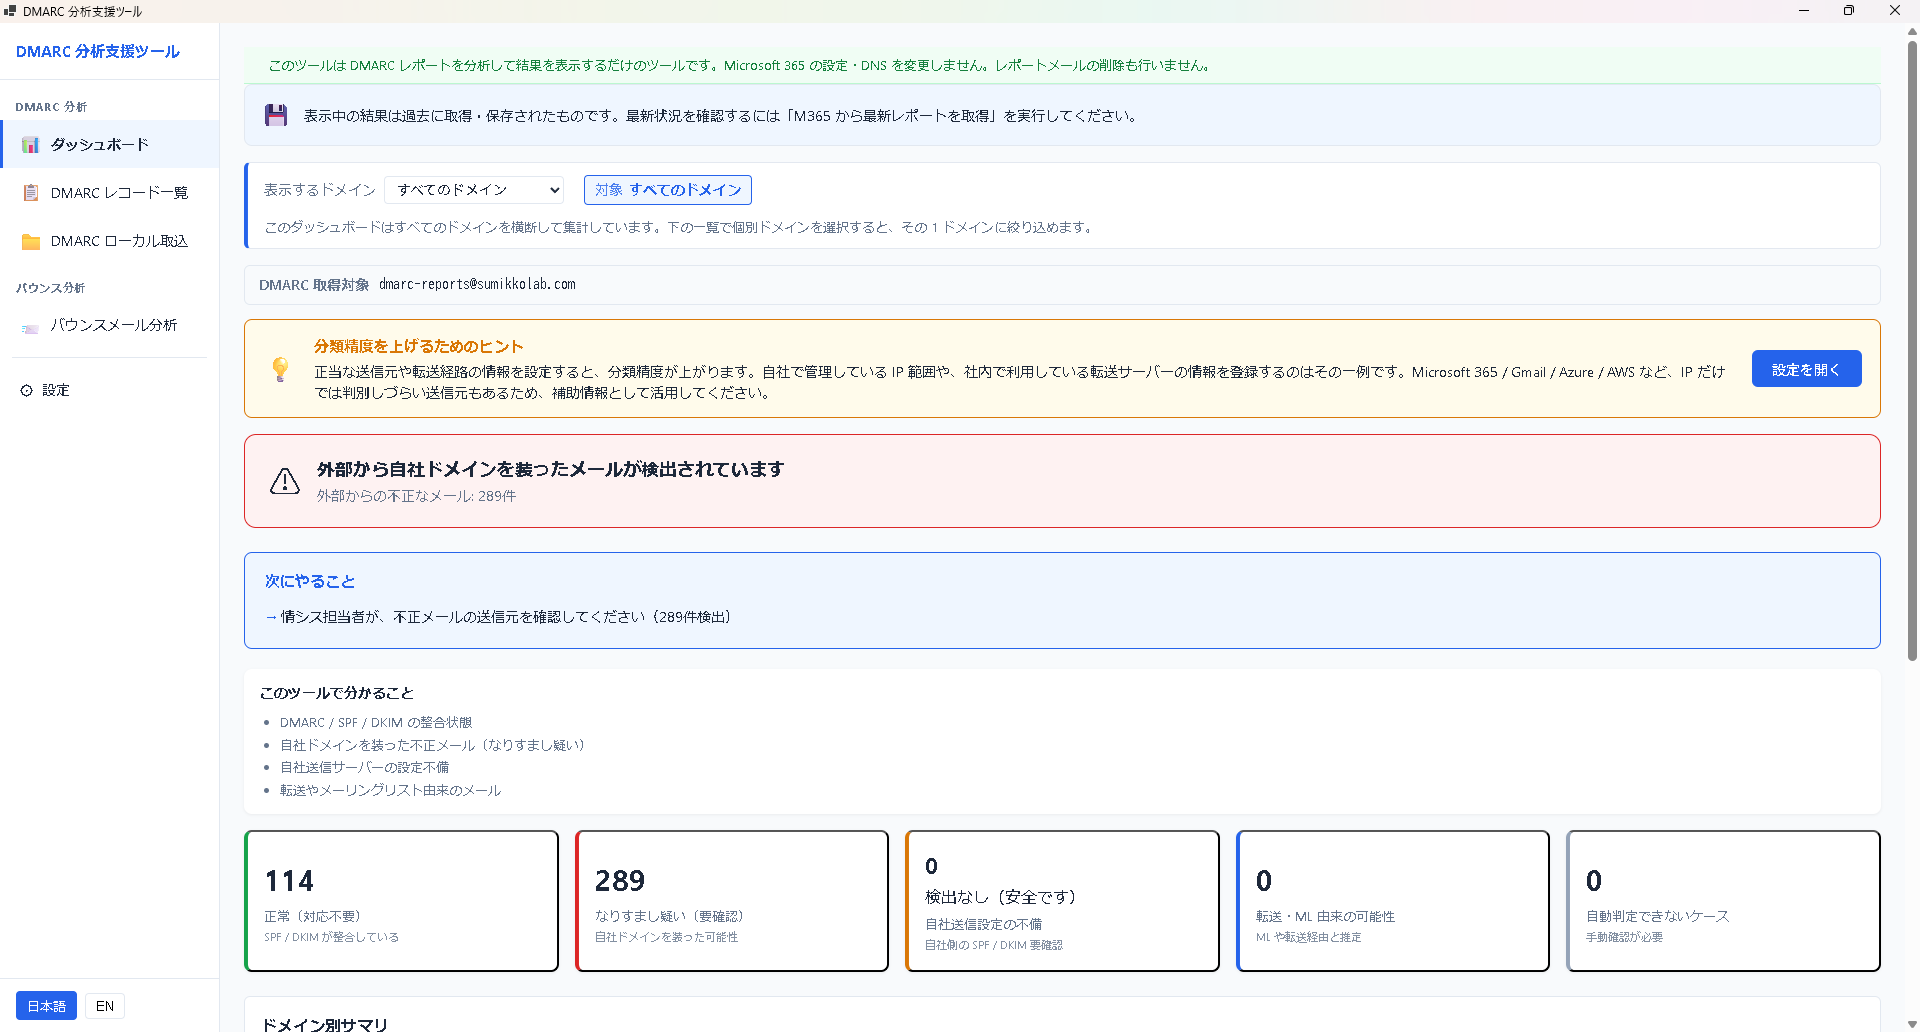This screenshot has height=1032, width=1920.
Task: Minimize the application window
Action: point(1804,11)
